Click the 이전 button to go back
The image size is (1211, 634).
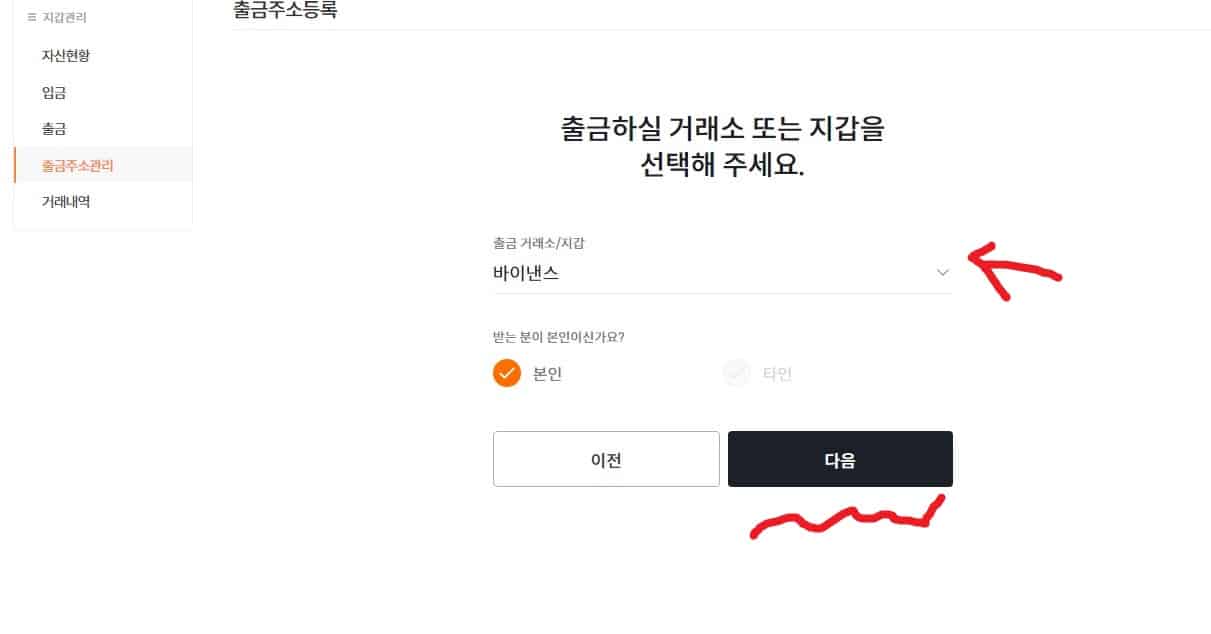coord(606,459)
